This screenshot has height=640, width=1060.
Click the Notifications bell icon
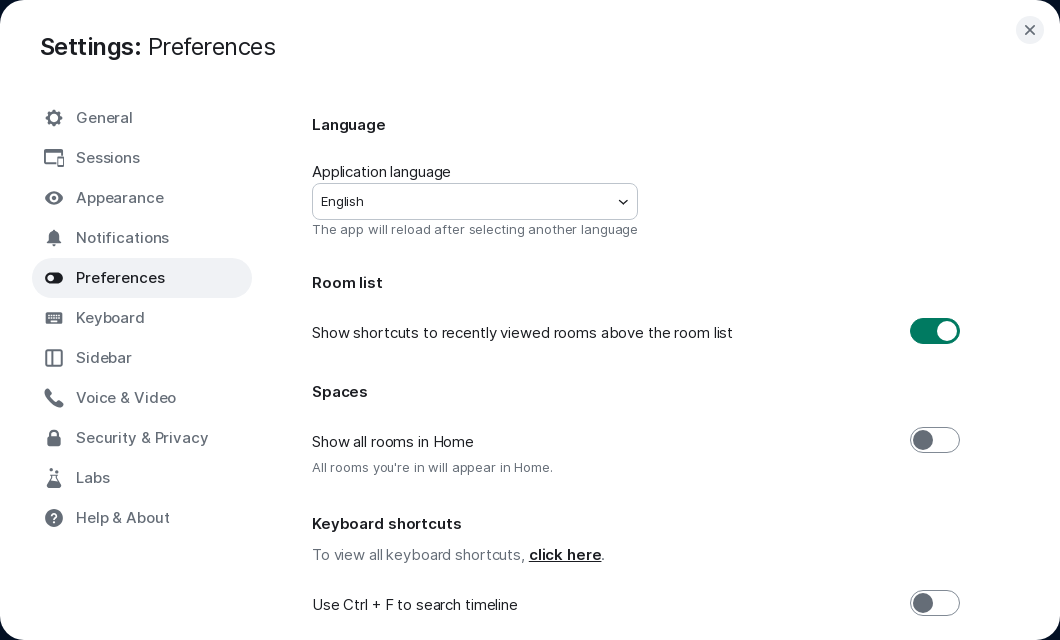coord(54,238)
